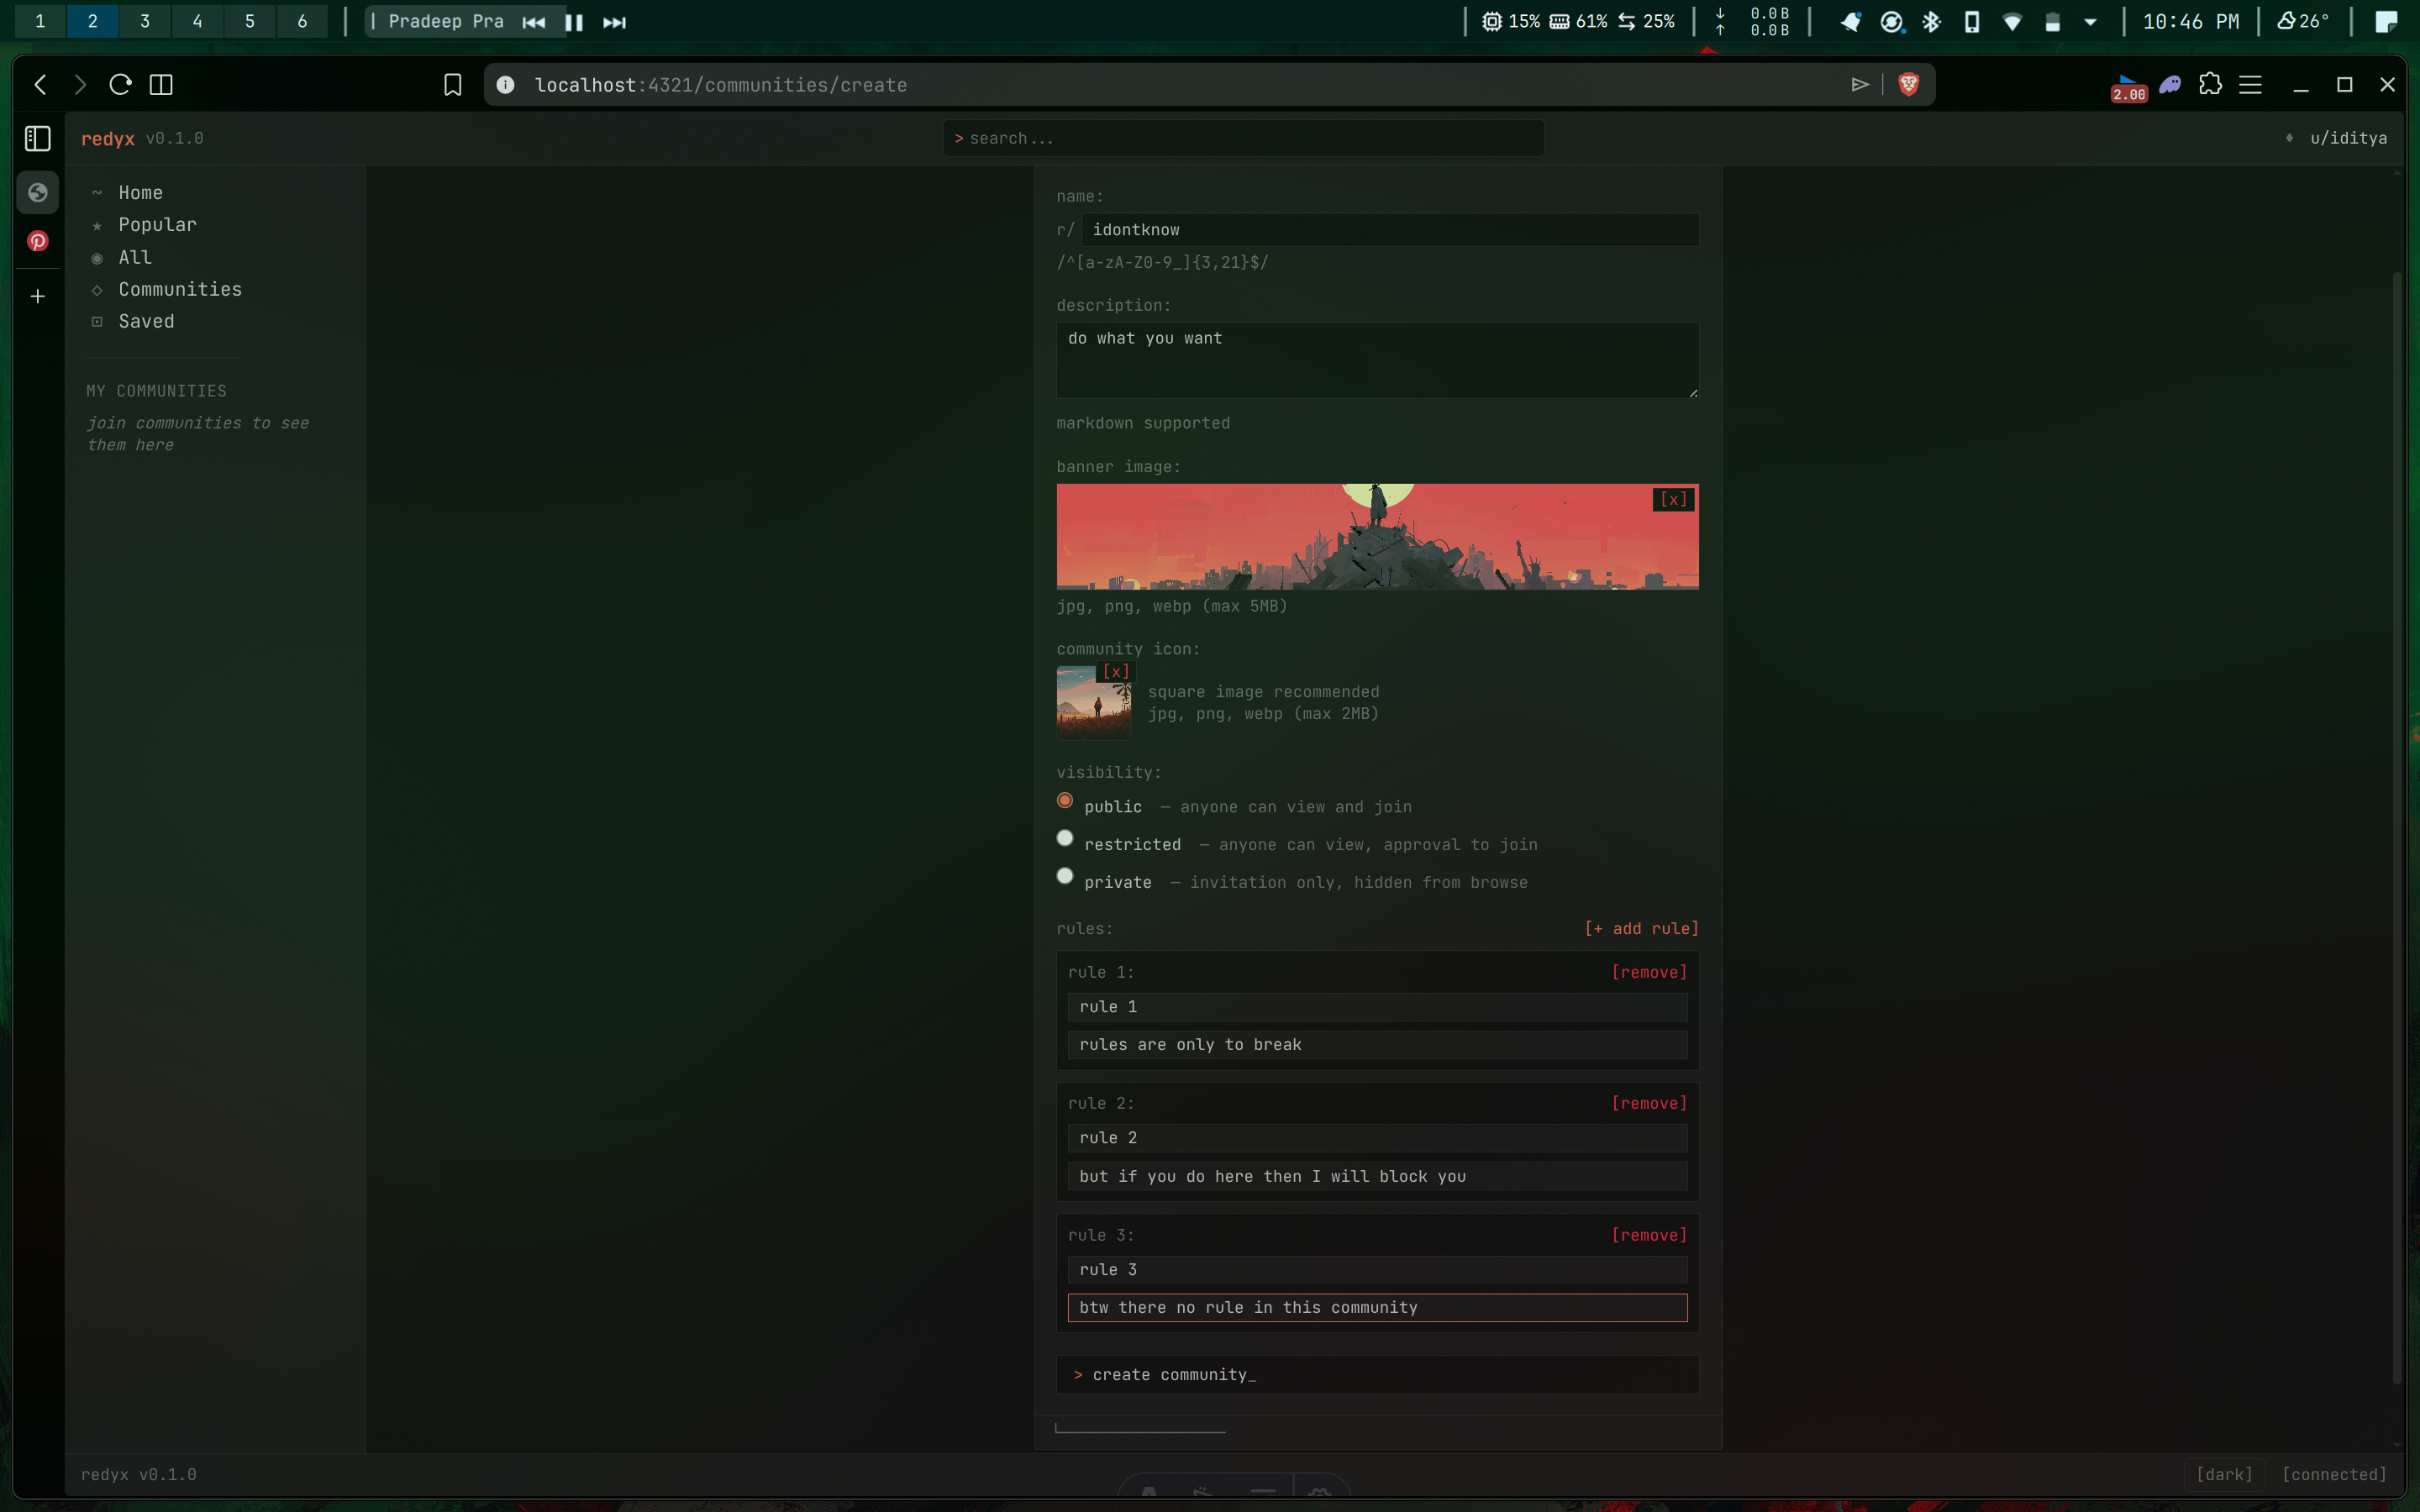The image size is (2420, 1512).
Task: Remove the banner image with [x]
Action: pos(1673,499)
